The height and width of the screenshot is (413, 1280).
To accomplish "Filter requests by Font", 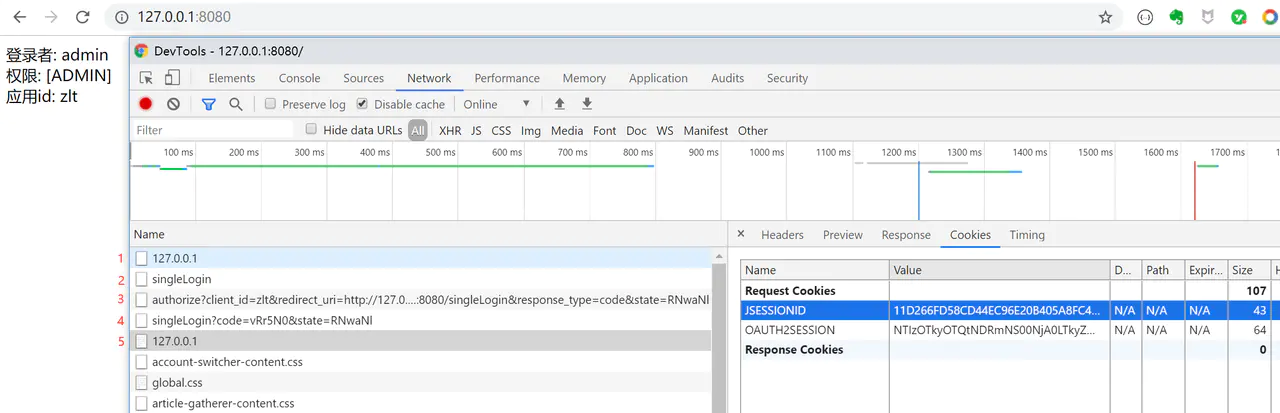I will (604, 130).
